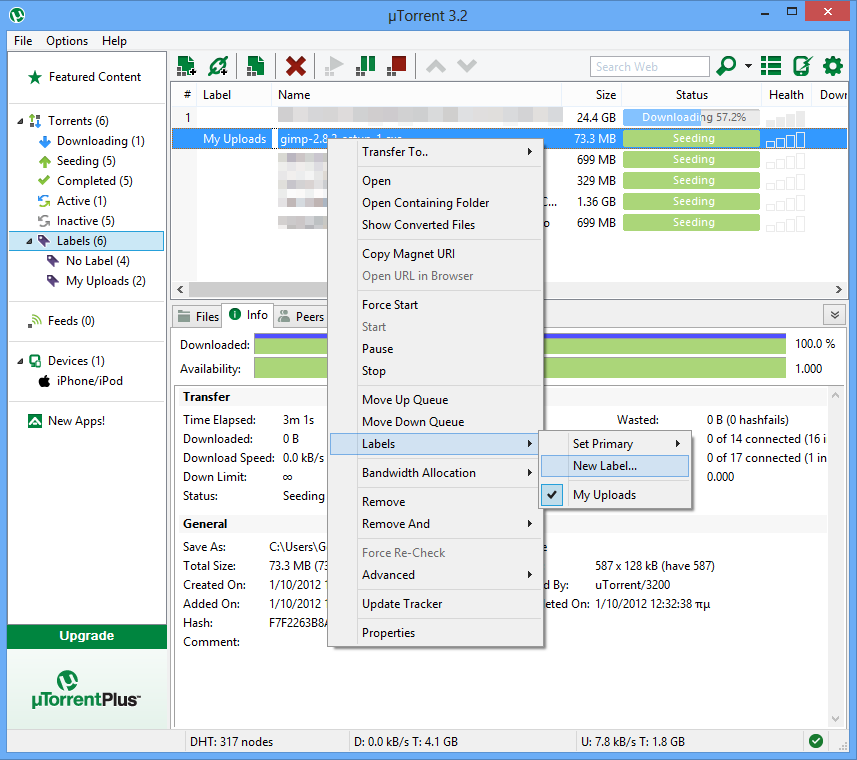The height and width of the screenshot is (760, 857).
Task: Select the Inactive (5) category
Action: [85, 221]
